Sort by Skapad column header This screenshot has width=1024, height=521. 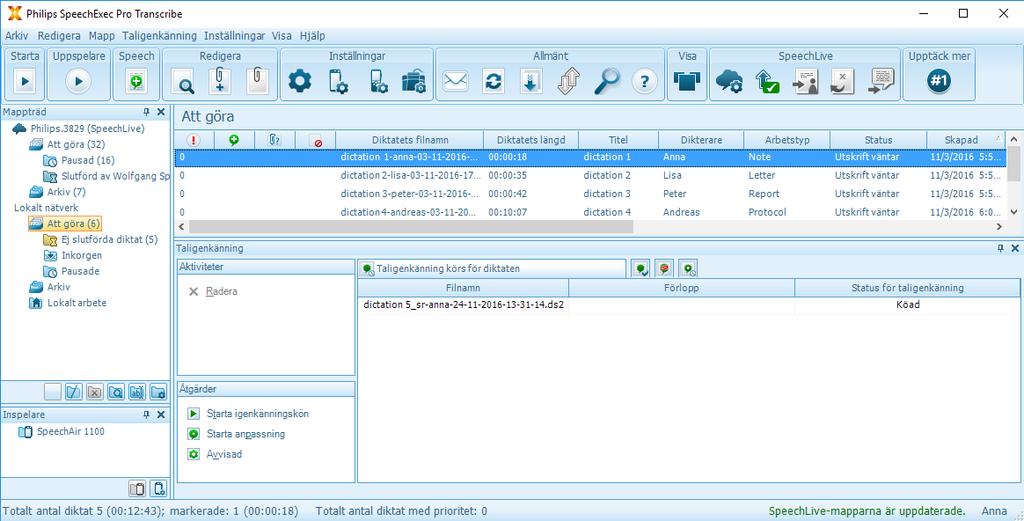click(964, 140)
